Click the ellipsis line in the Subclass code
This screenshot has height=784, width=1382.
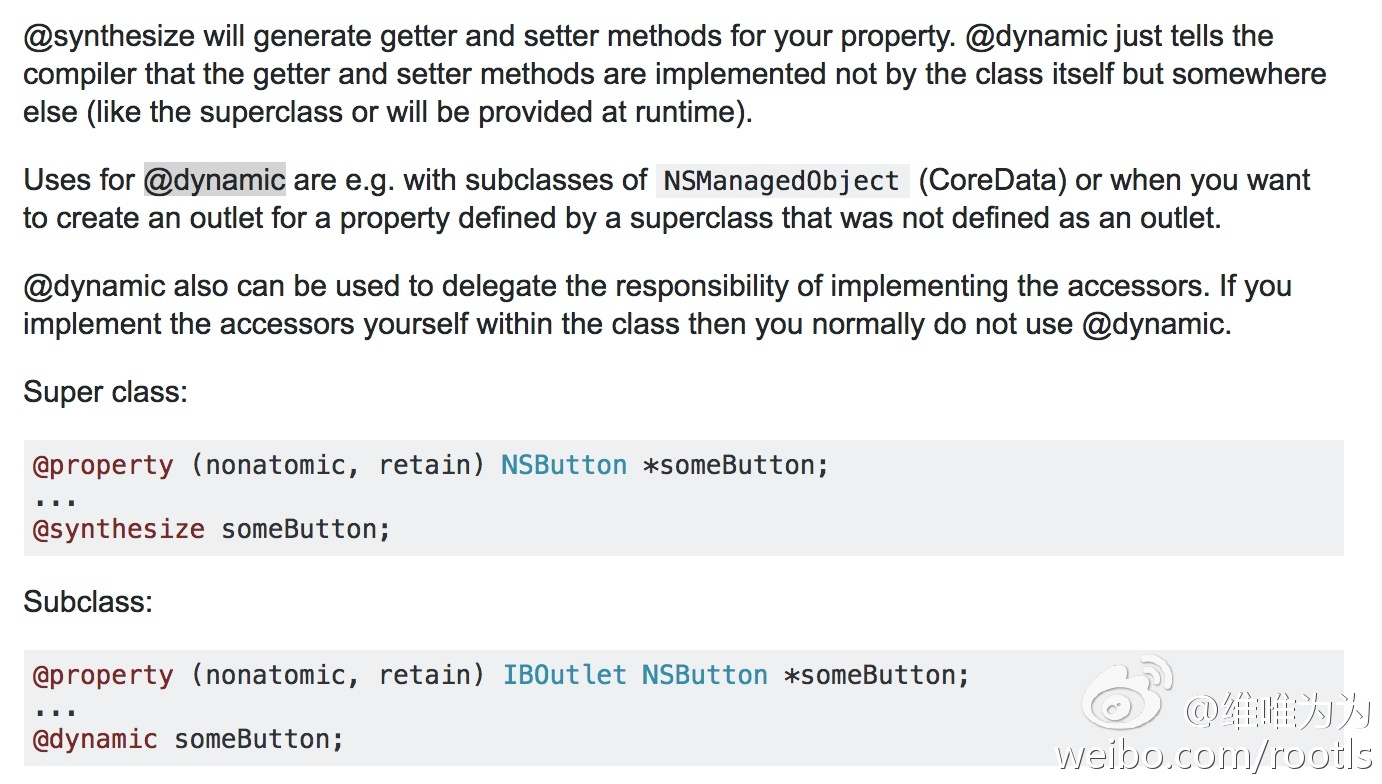coord(55,709)
